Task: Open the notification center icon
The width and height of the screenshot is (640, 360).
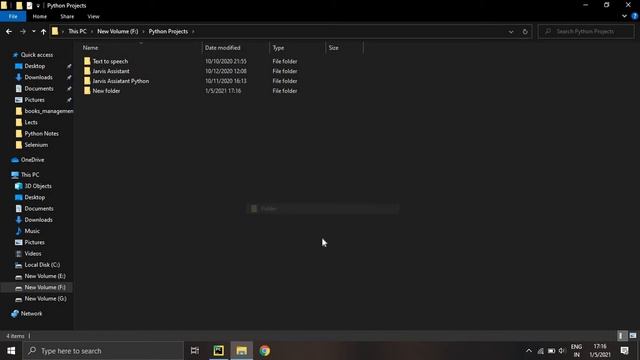Action: tap(624, 351)
